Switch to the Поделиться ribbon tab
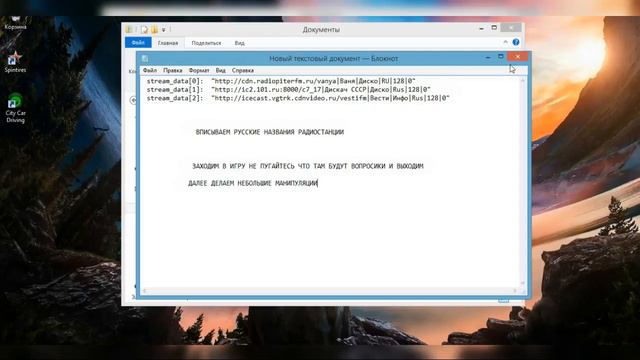This screenshot has width=640, height=360. [206, 43]
